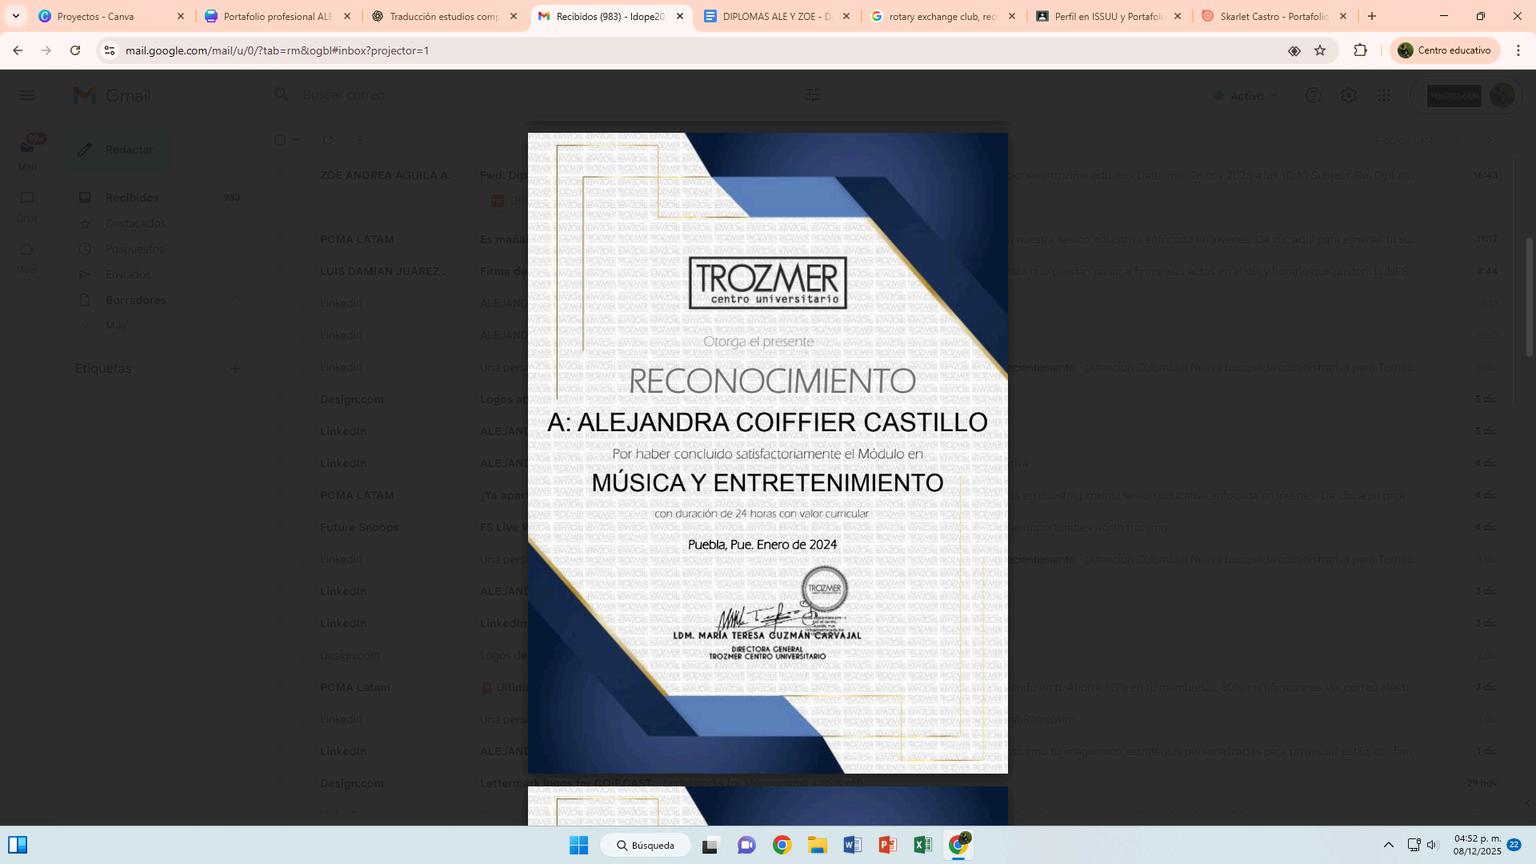Click Redactar to compose an email

click(118, 149)
